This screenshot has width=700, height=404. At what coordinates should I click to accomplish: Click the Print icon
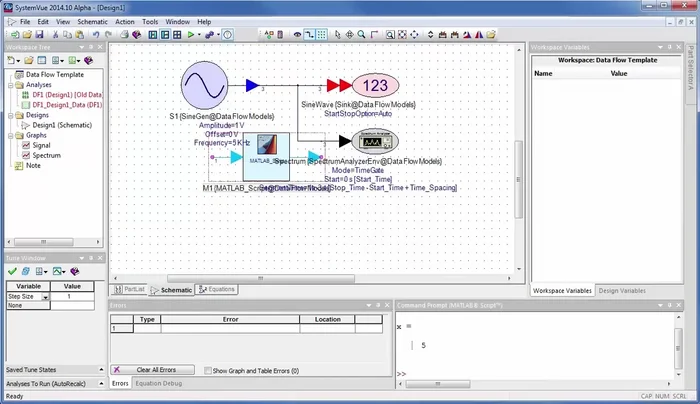(x=125, y=35)
